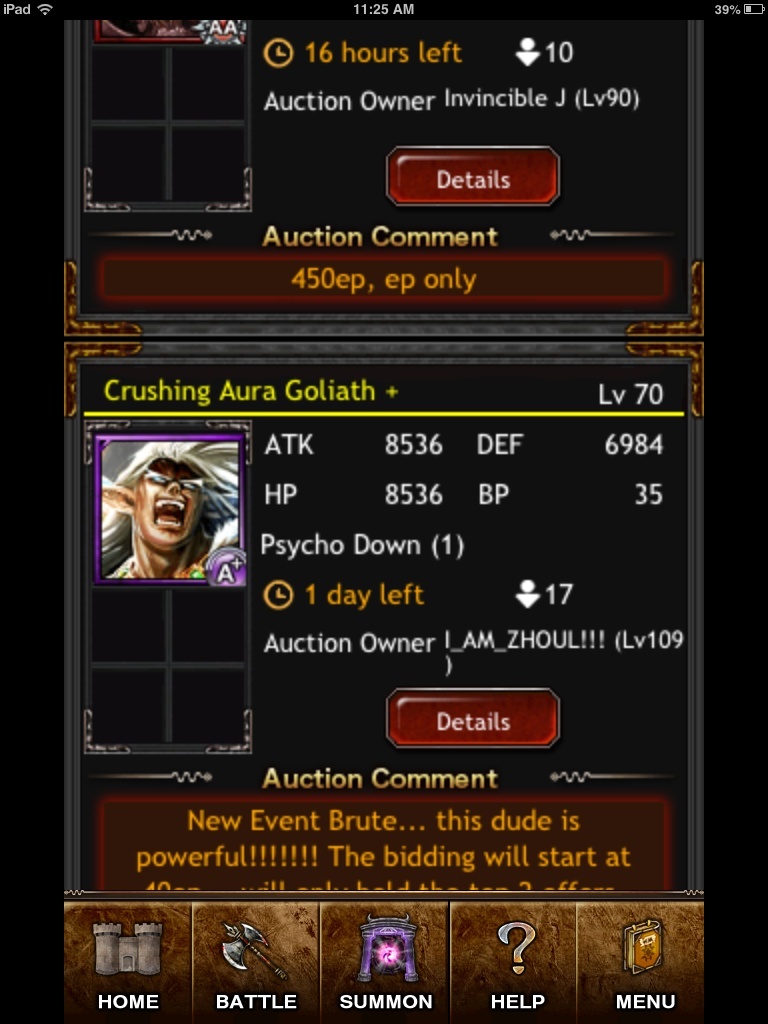Tap the clock icon beside '16 hours left'

point(278,53)
